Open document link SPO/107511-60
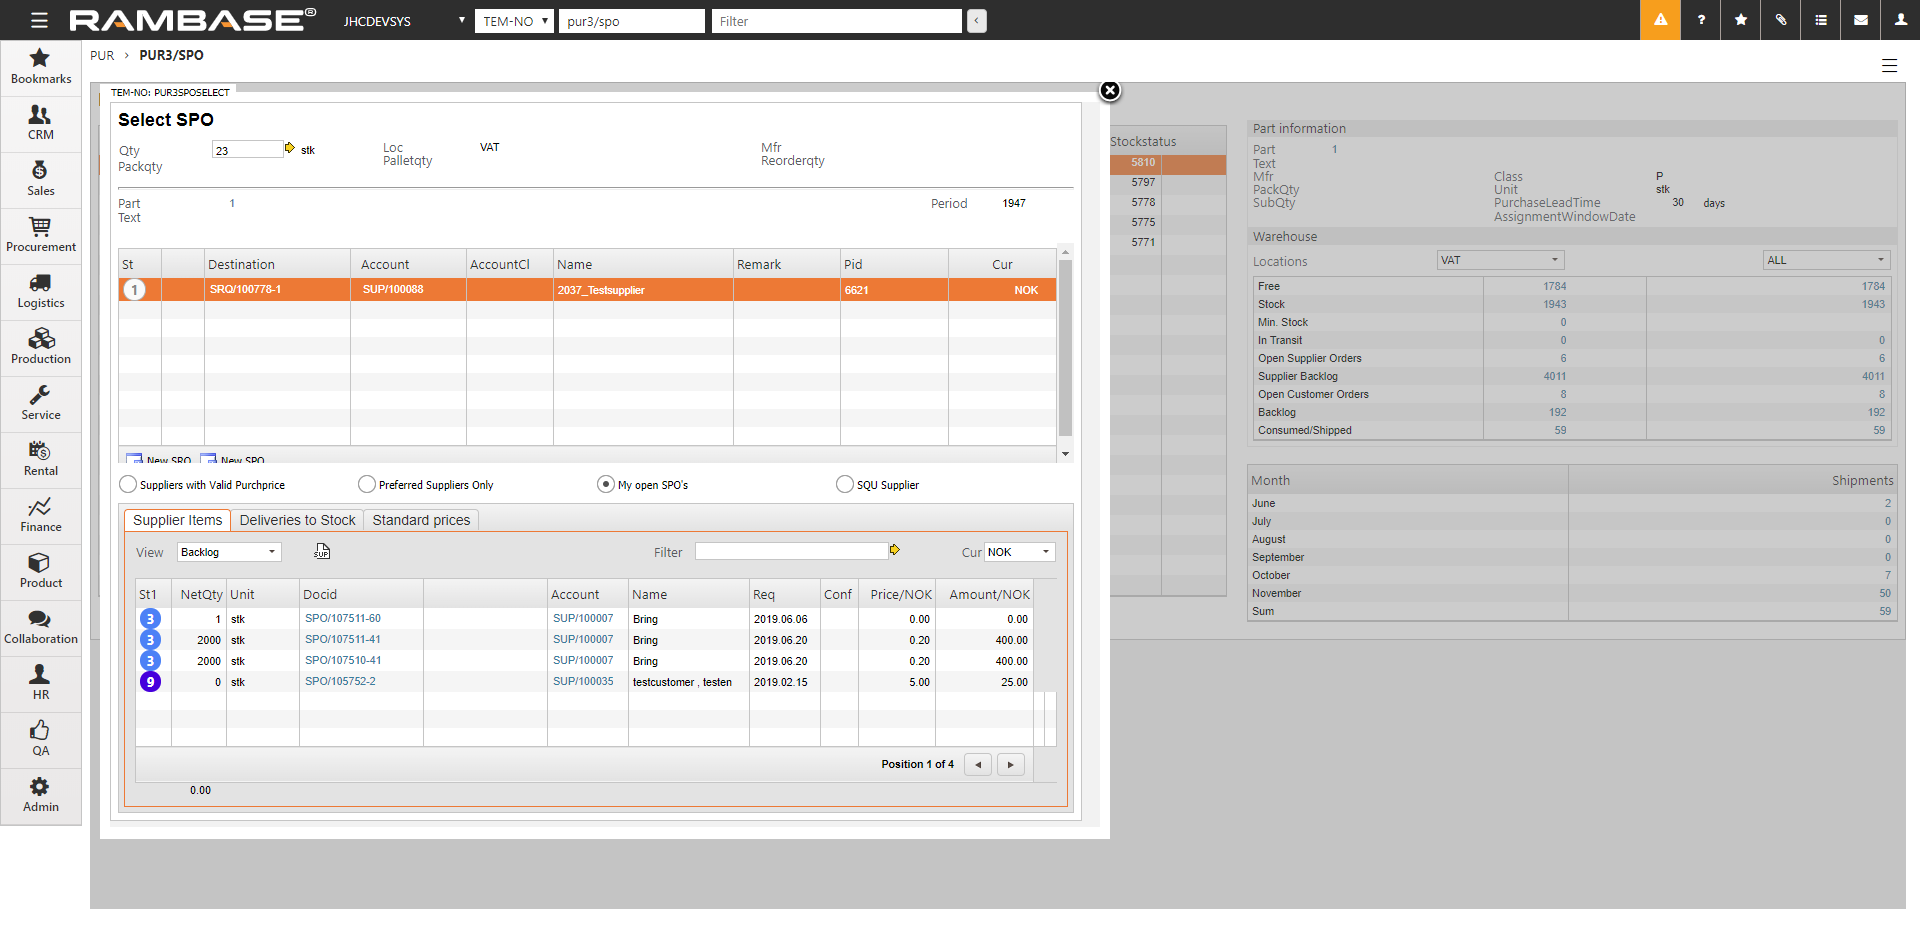This screenshot has height=937, width=1920. [343, 619]
